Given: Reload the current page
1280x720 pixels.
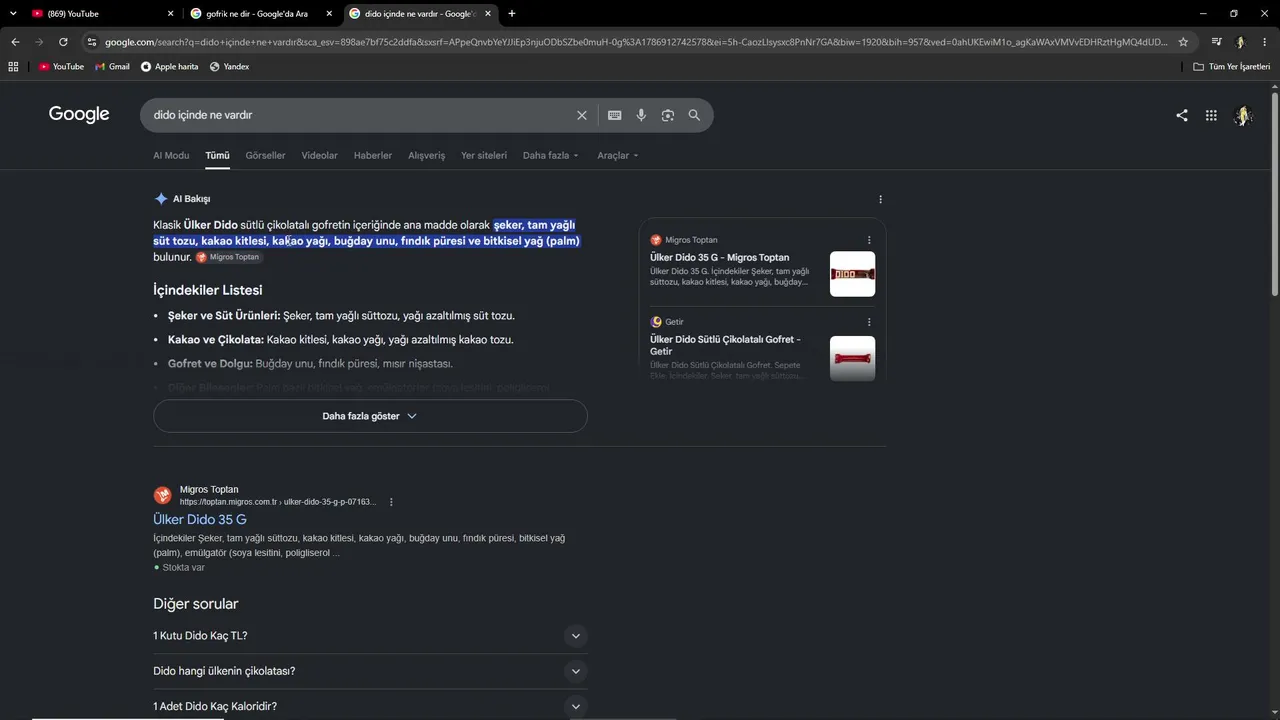Looking at the screenshot, I should tap(63, 42).
